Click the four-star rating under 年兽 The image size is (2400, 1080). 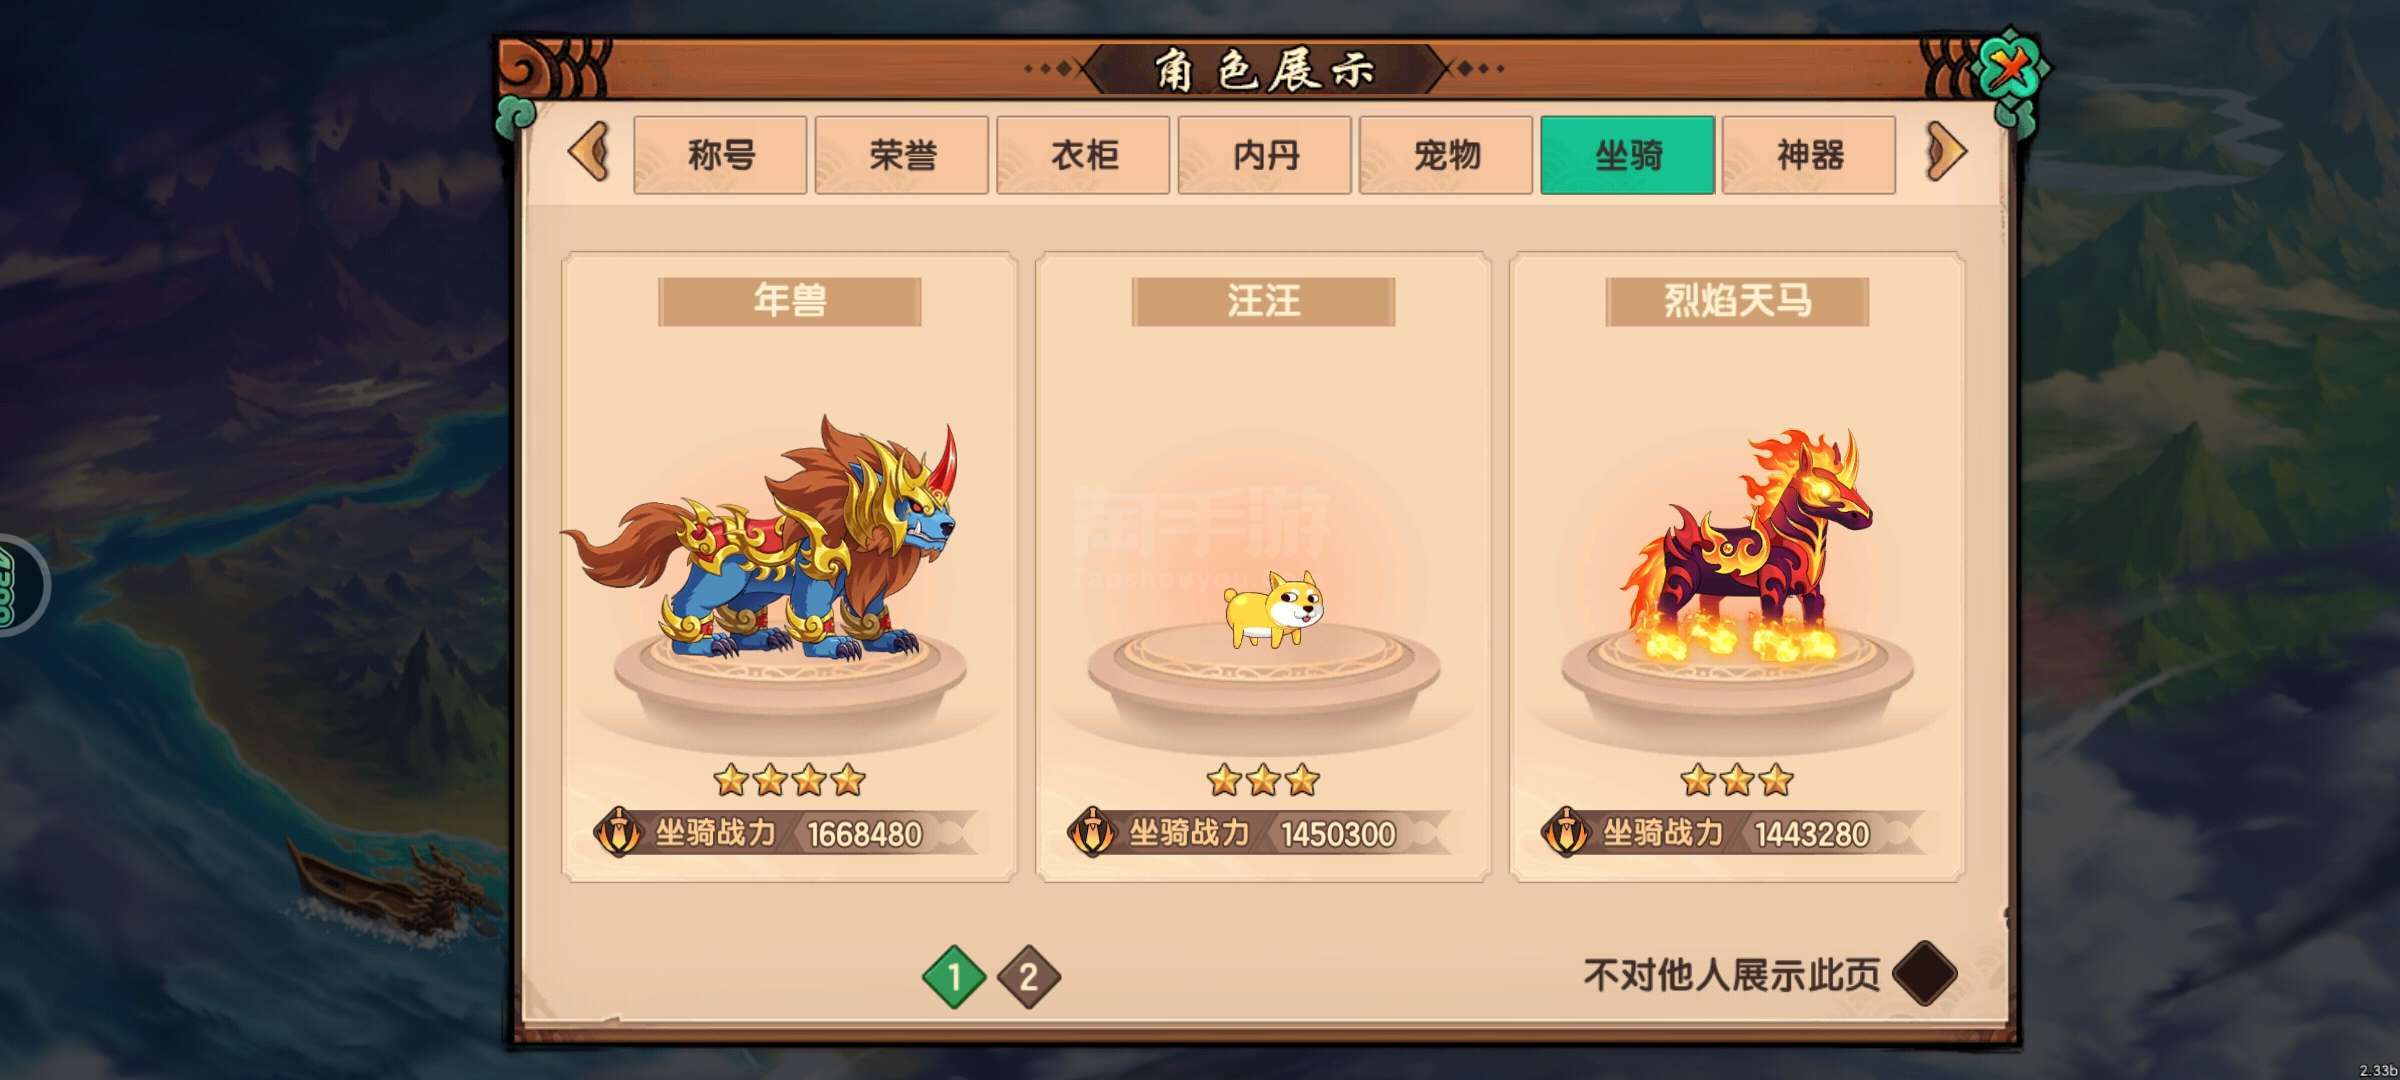790,779
